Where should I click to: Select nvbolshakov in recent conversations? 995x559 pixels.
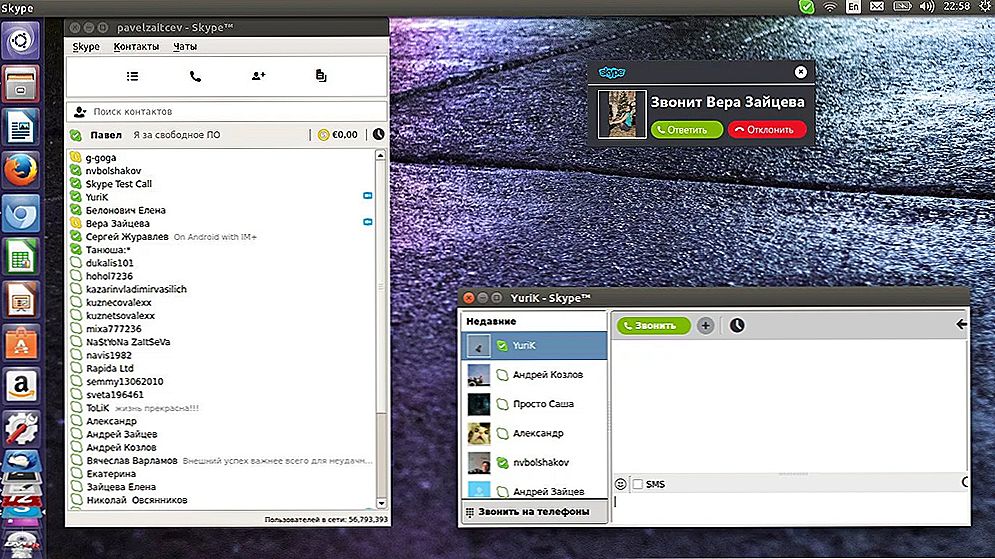click(x=534, y=463)
